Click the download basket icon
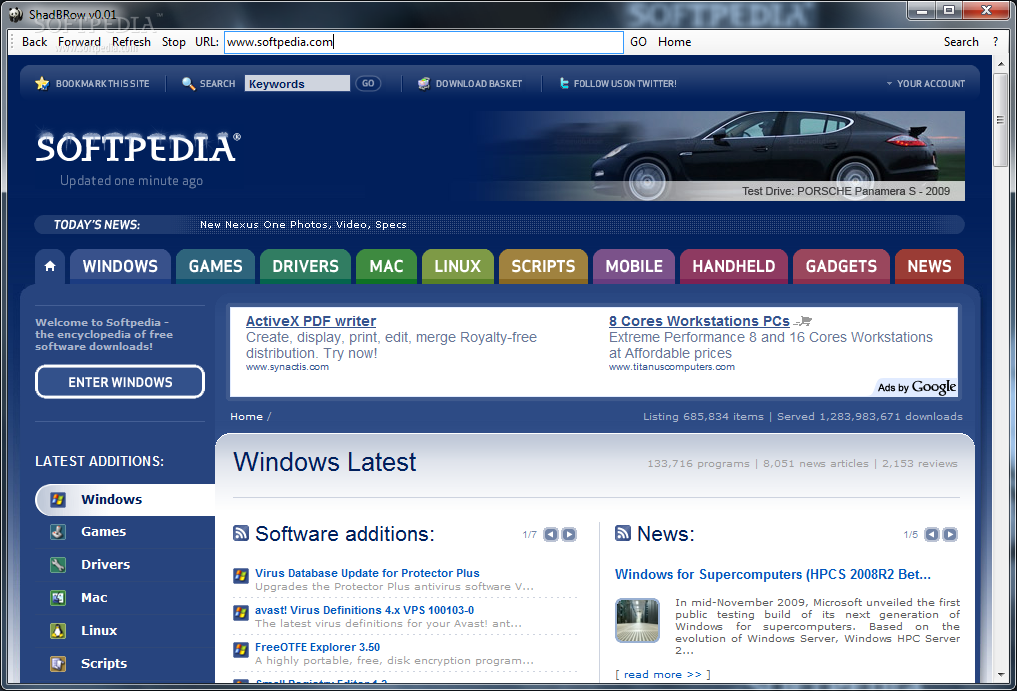This screenshot has height=691, width=1017. pyautogui.click(x=424, y=83)
